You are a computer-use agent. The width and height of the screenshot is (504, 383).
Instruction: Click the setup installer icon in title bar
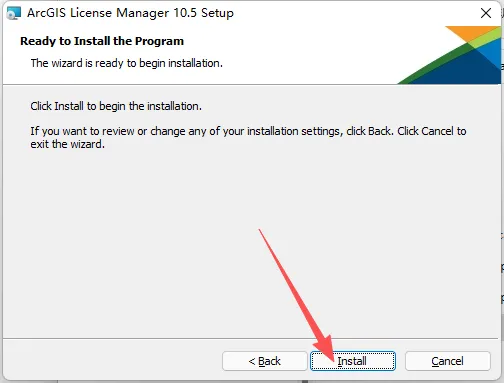(14, 13)
